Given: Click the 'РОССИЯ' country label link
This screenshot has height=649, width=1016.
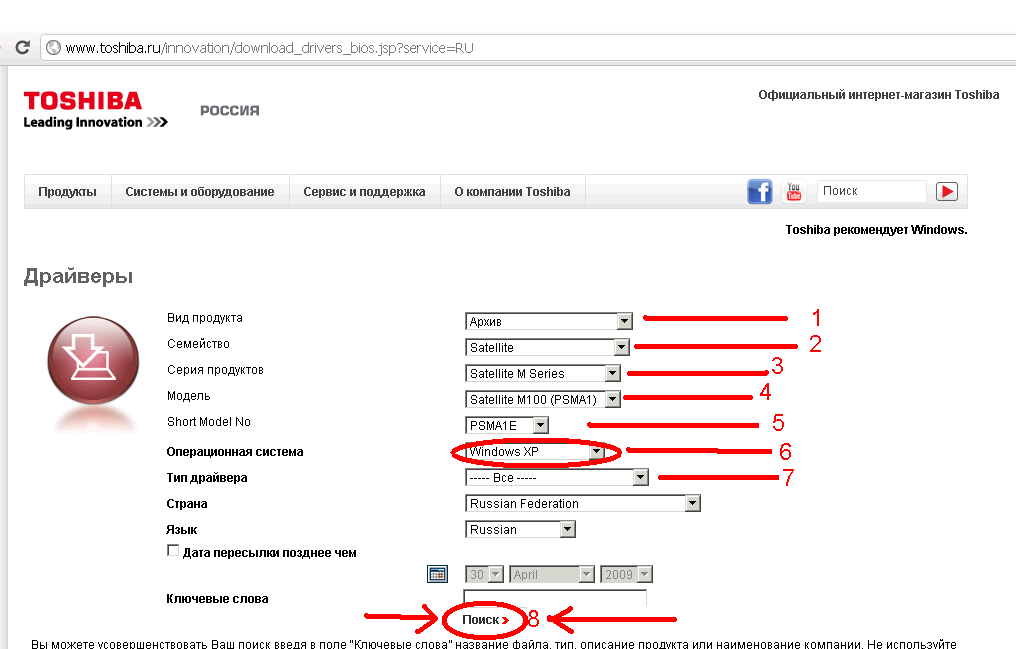Looking at the screenshot, I should click(229, 110).
